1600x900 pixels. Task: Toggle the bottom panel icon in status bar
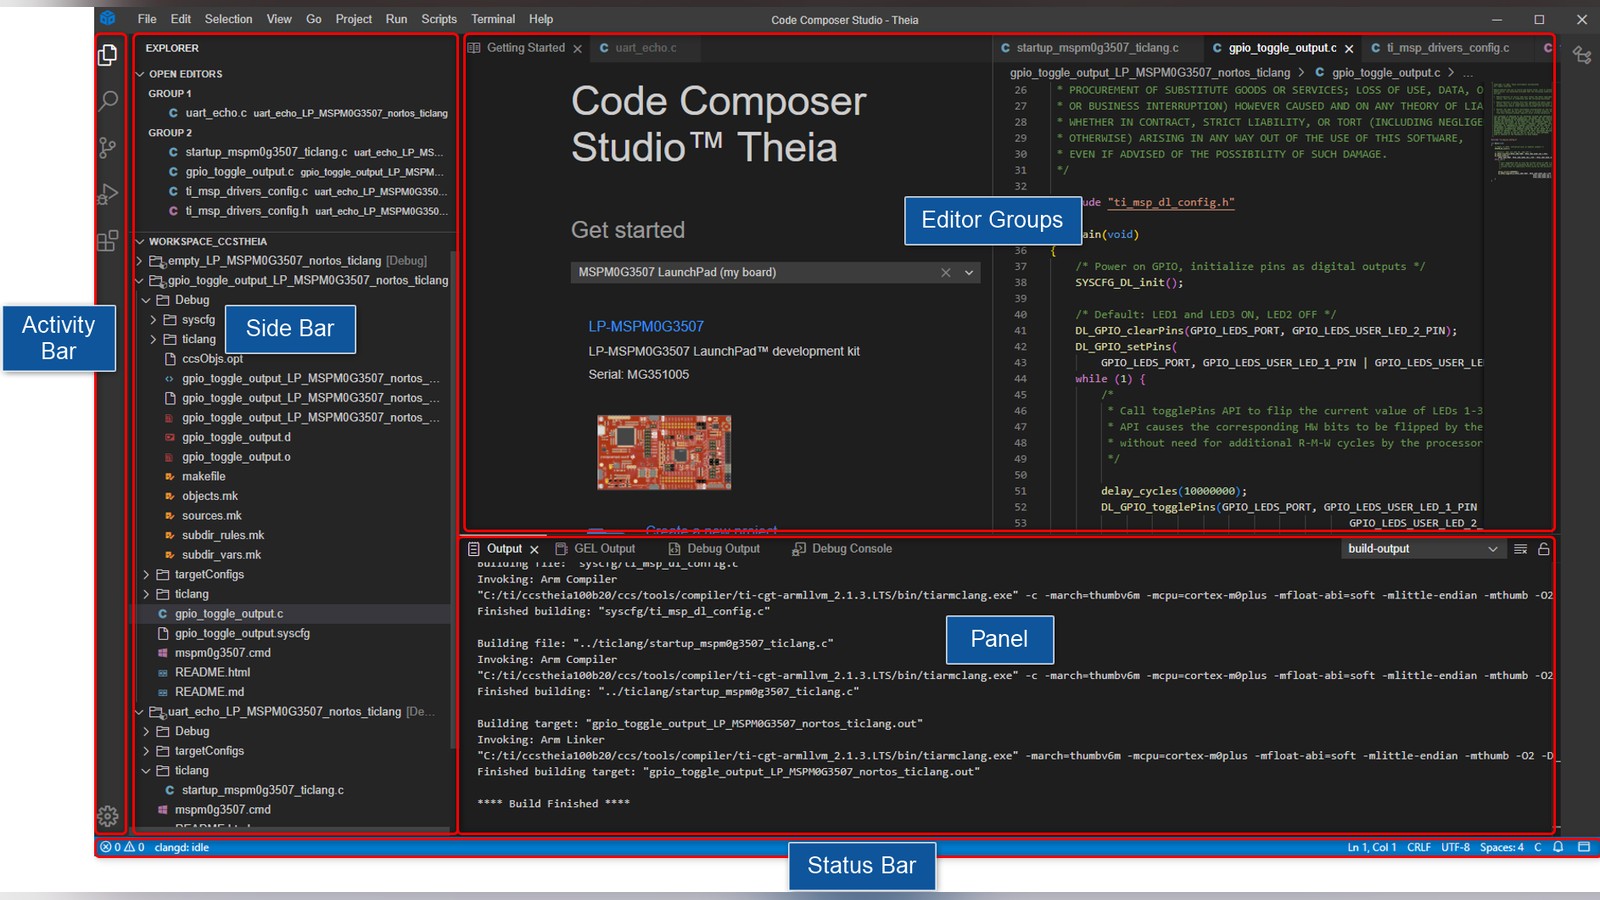point(1583,847)
